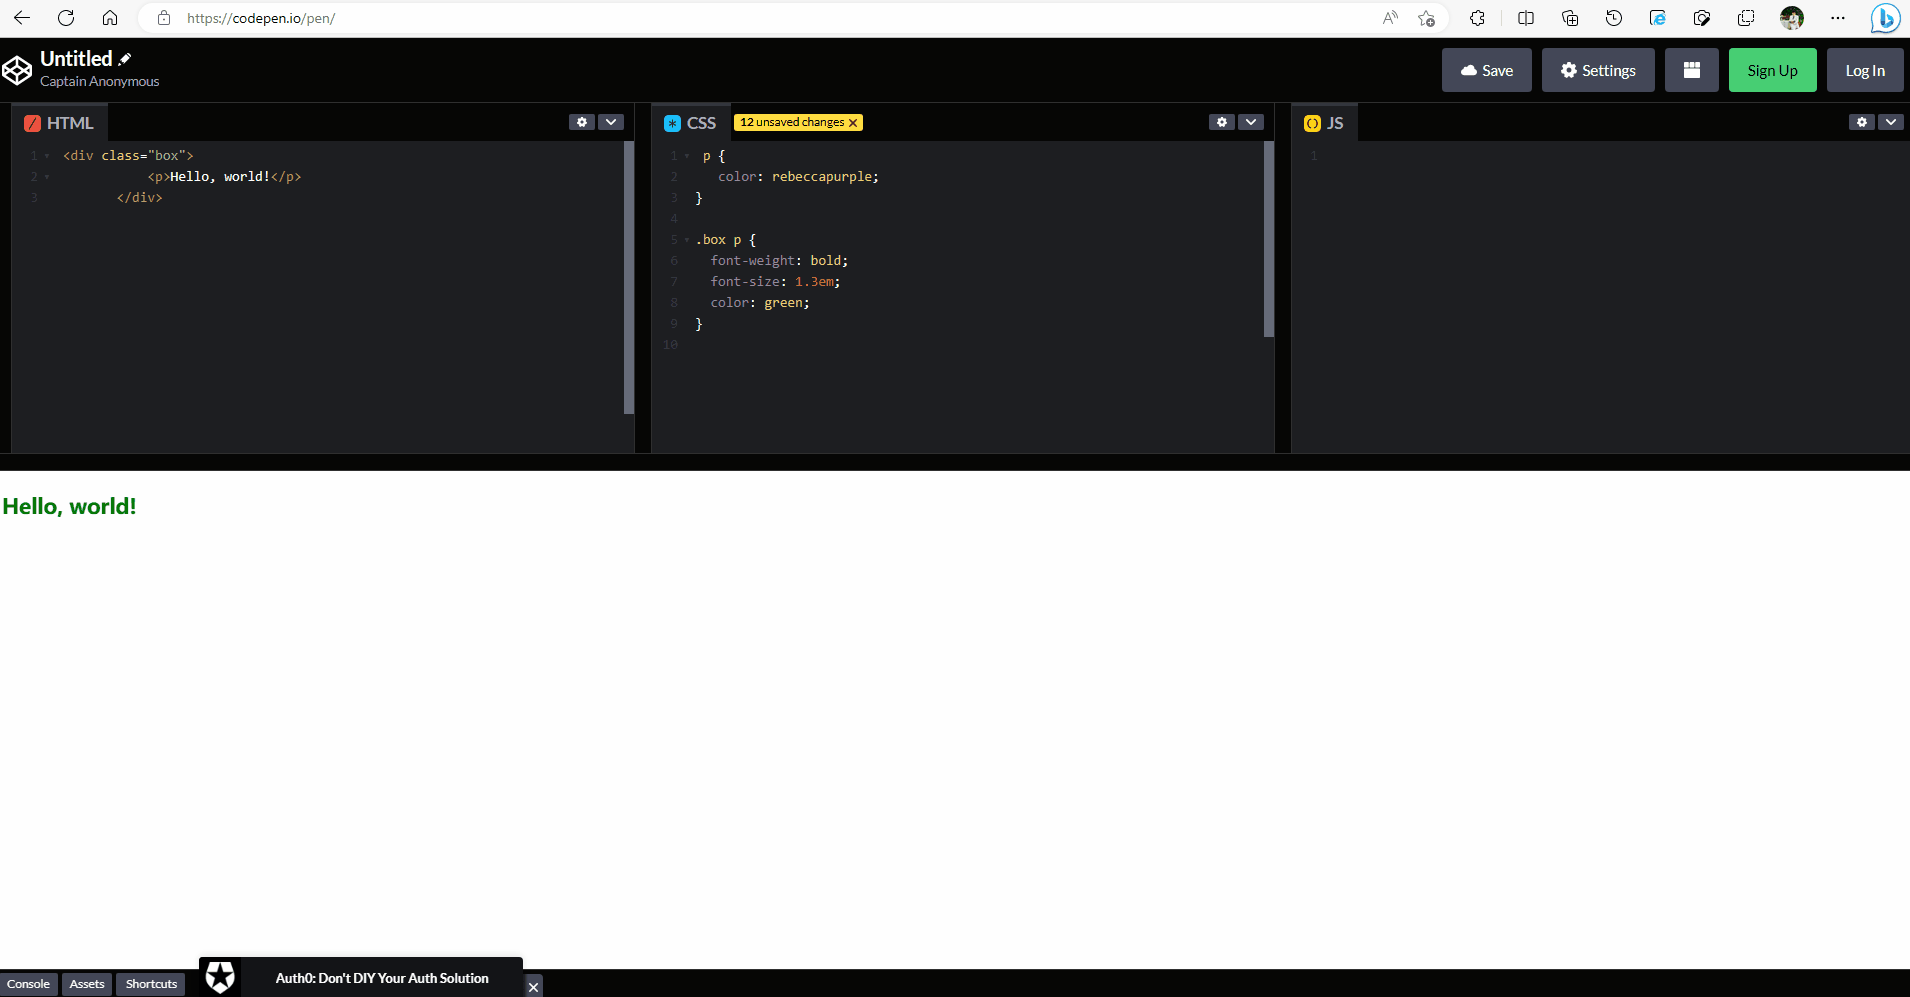The image size is (1910, 997).
Task: Click the rebeccapurple color value
Action: [822, 177]
